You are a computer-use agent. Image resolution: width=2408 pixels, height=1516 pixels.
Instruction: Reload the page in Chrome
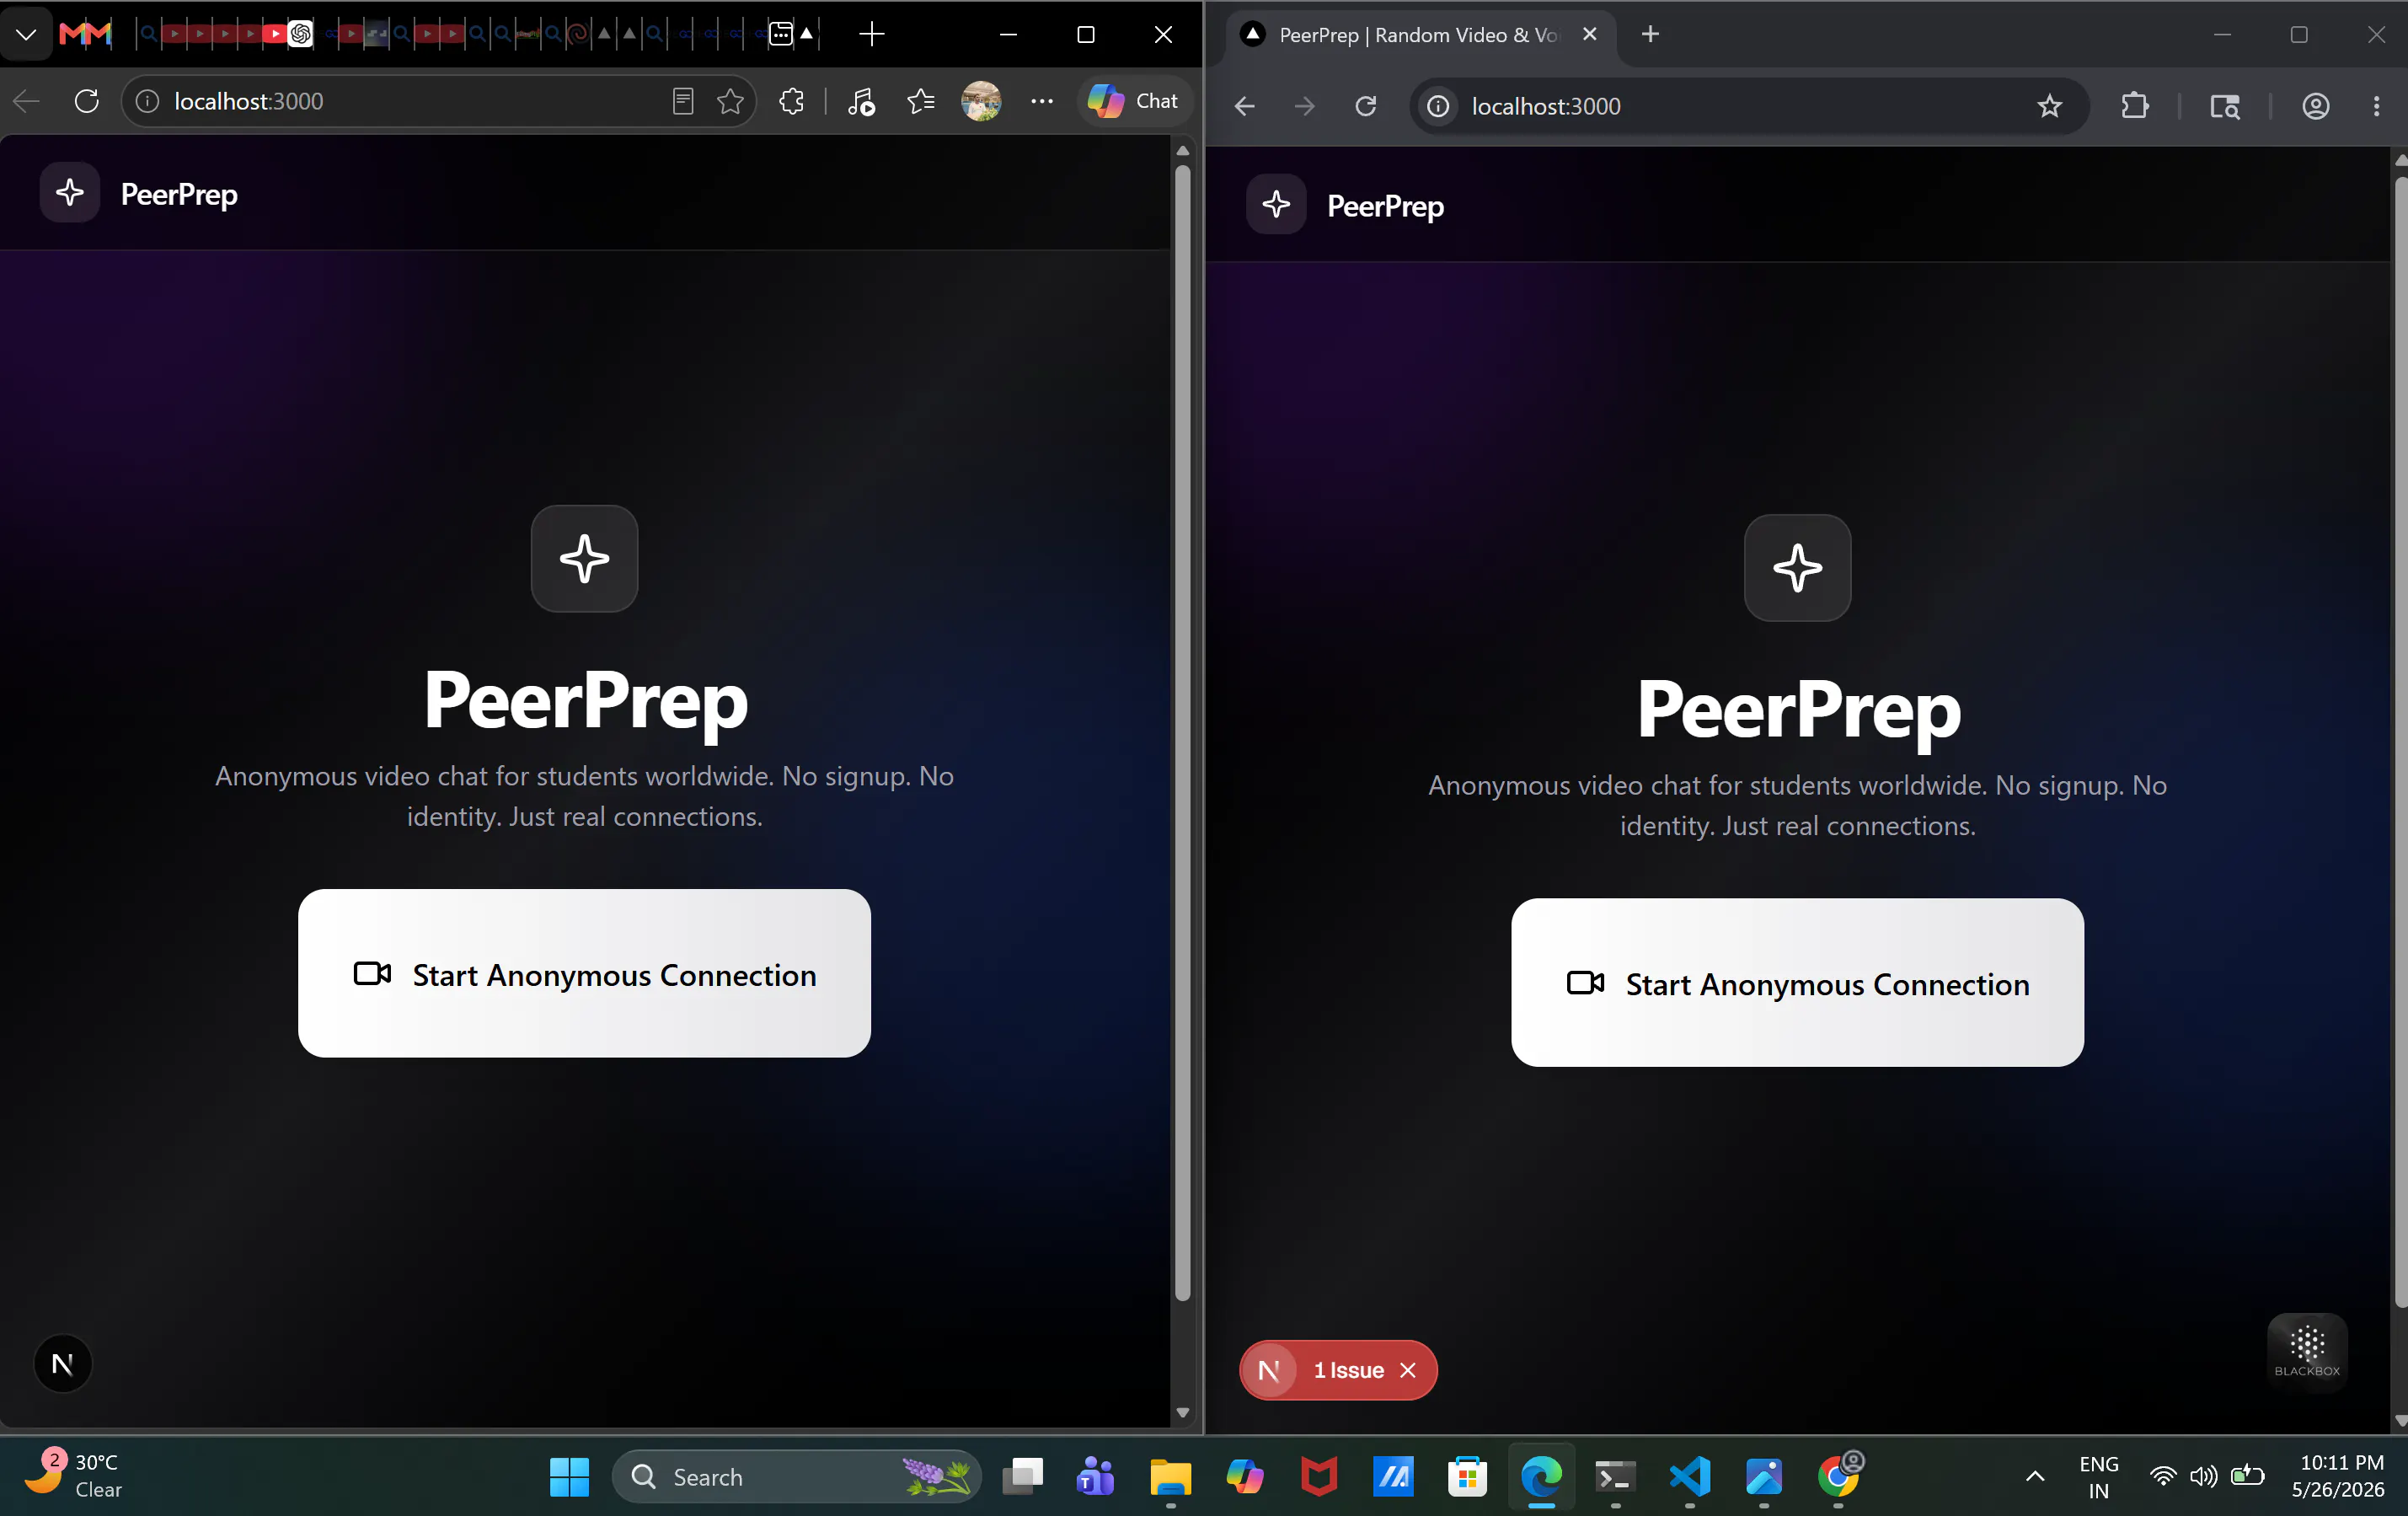coord(1365,106)
